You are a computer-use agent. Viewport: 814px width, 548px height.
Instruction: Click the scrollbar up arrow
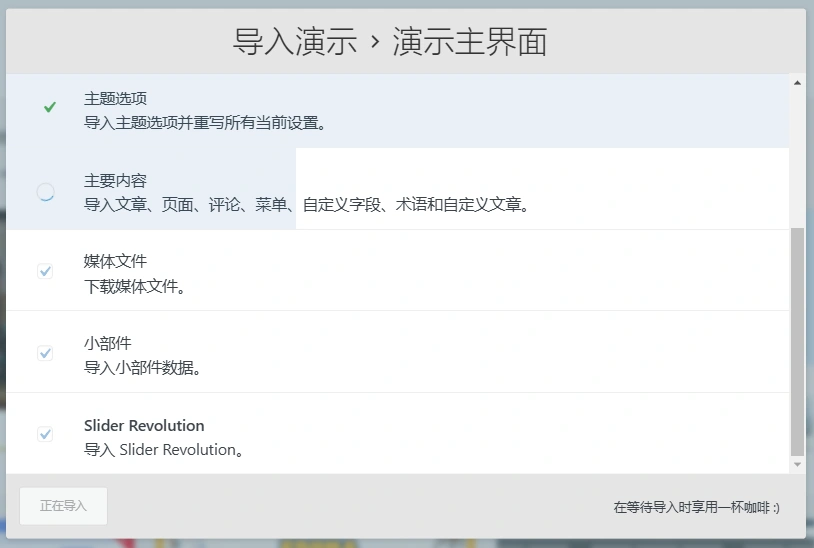797,83
